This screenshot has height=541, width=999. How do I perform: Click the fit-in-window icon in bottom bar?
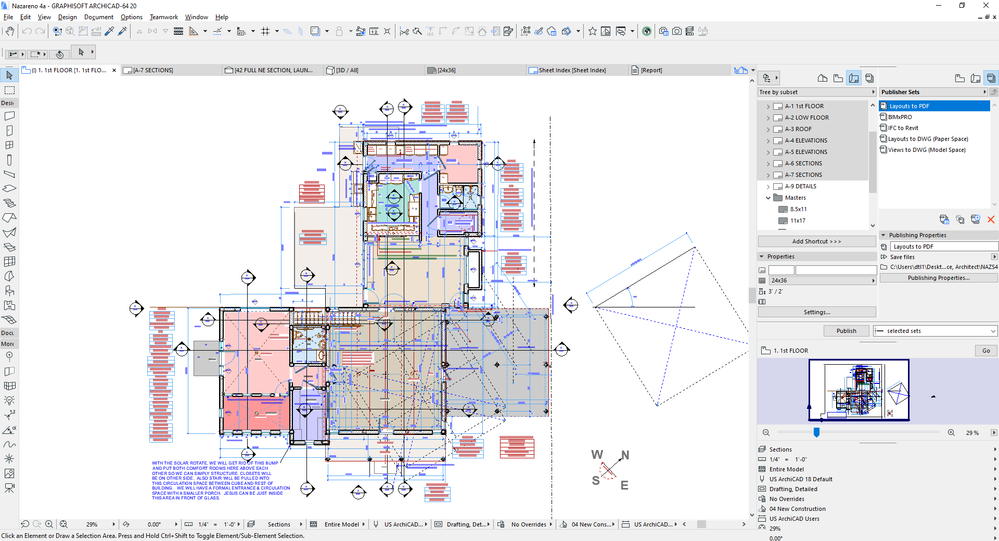[64, 524]
